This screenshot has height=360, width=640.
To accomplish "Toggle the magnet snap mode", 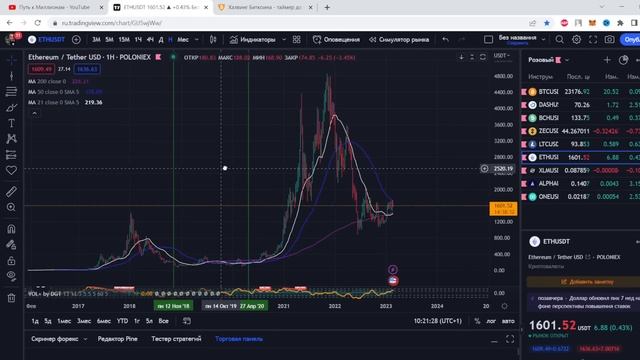I will tap(11, 229).
